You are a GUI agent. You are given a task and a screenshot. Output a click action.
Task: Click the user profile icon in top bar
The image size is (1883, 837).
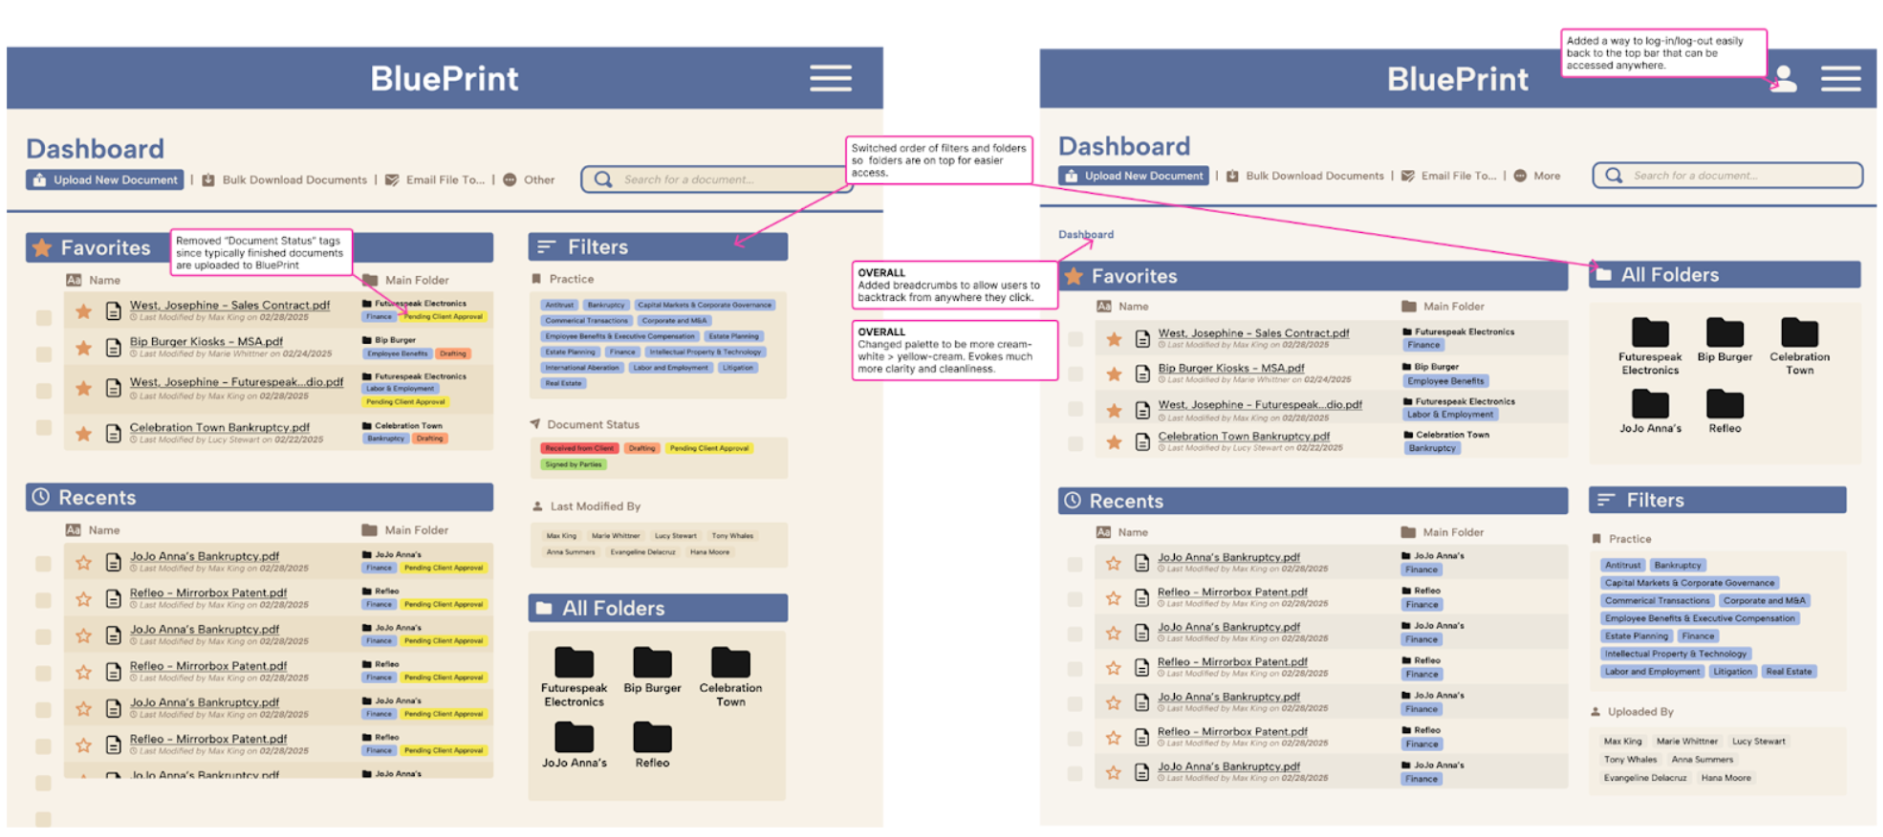[x=1783, y=79]
